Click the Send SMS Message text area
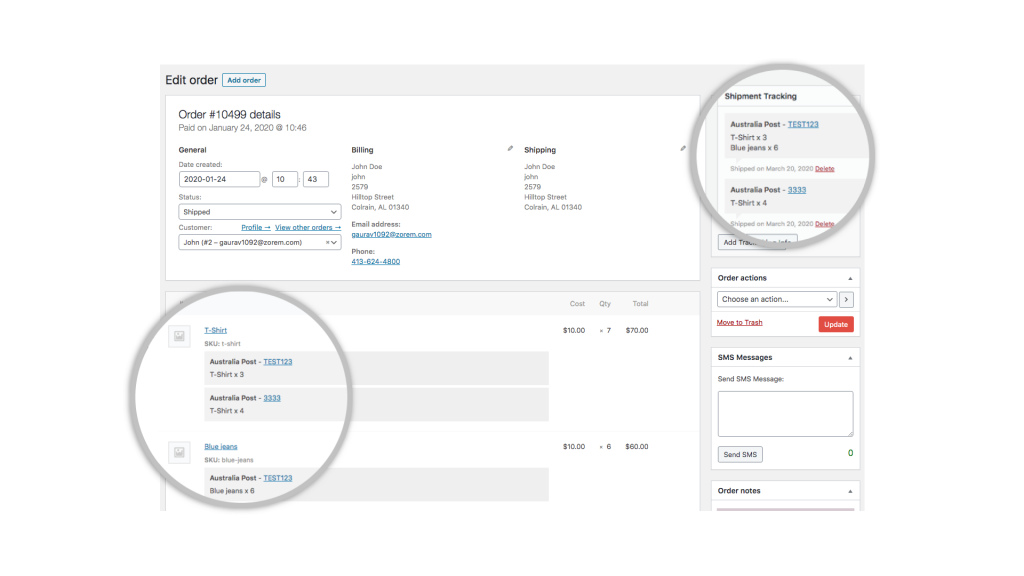The image size is (1024, 576). click(785, 414)
